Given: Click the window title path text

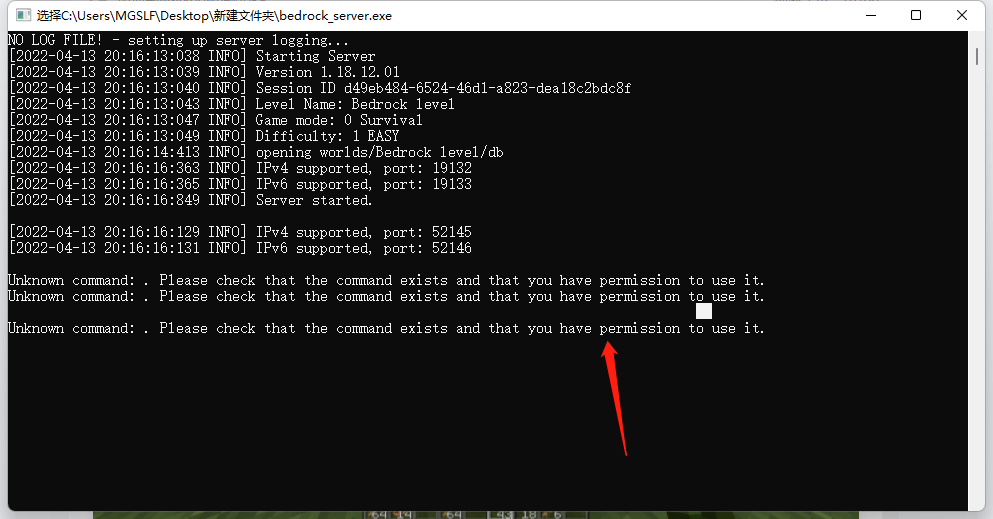Looking at the screenshot, I should [x=214, y=16].
